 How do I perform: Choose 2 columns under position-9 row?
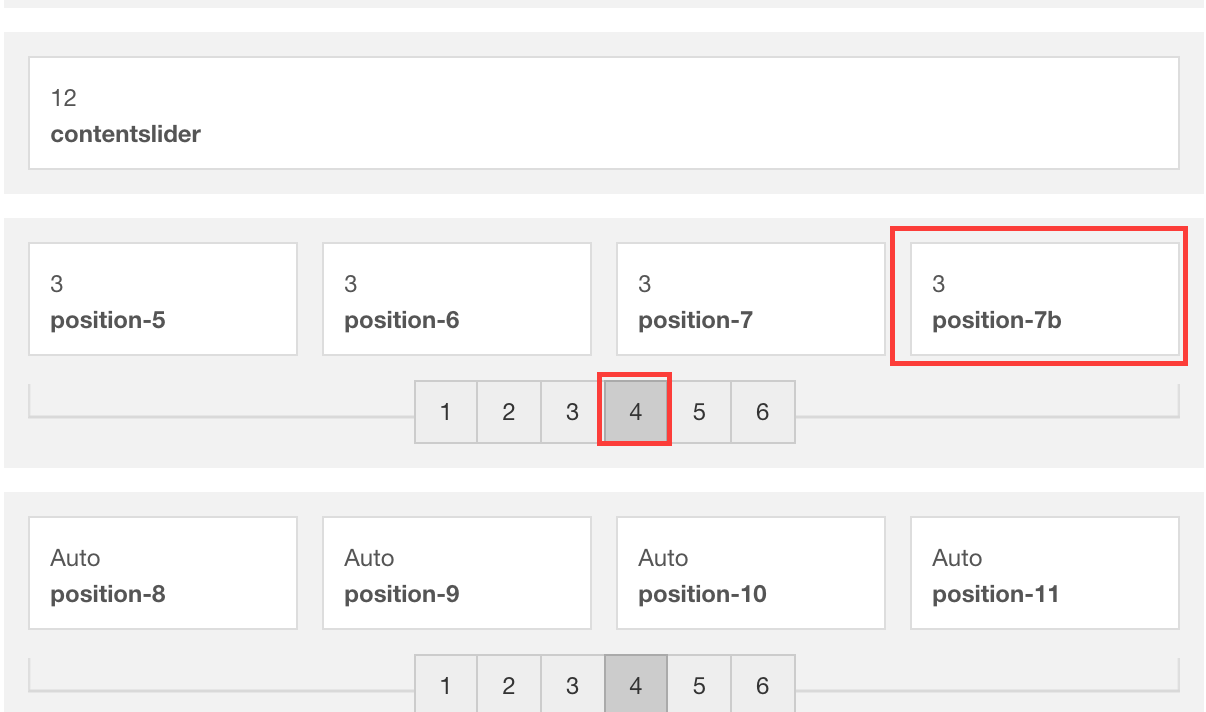(509, 685)
